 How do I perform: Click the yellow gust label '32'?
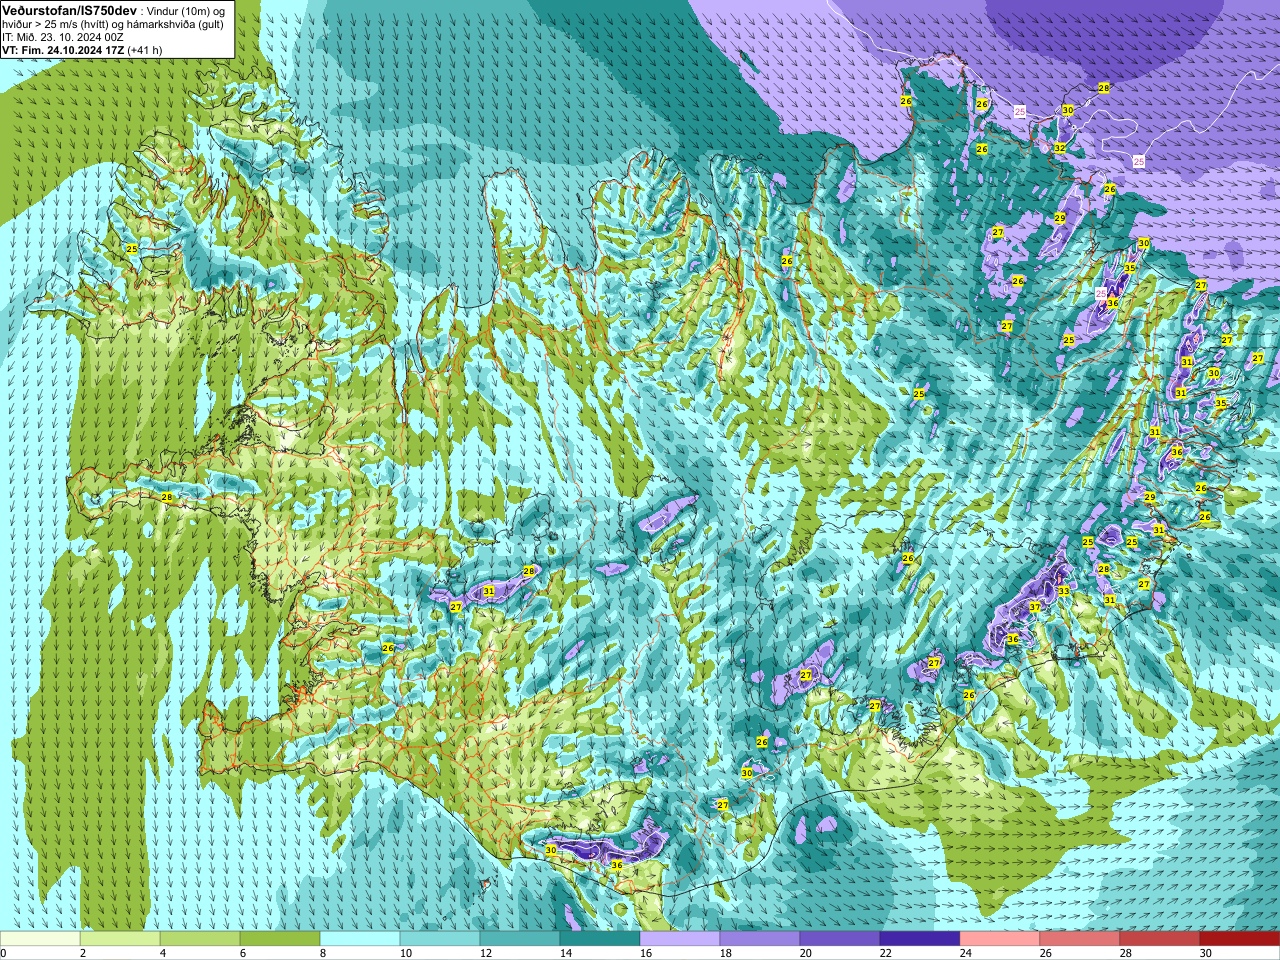coord(1060,147)
